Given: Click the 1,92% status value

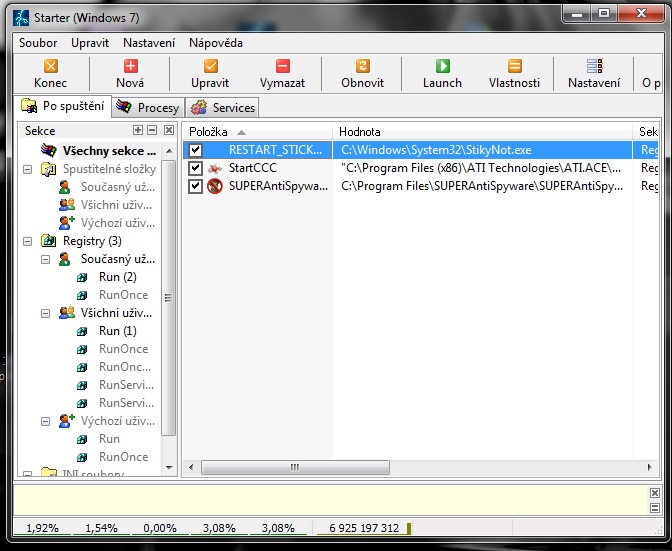Looking at the screenshot, I should pos(42,528).
